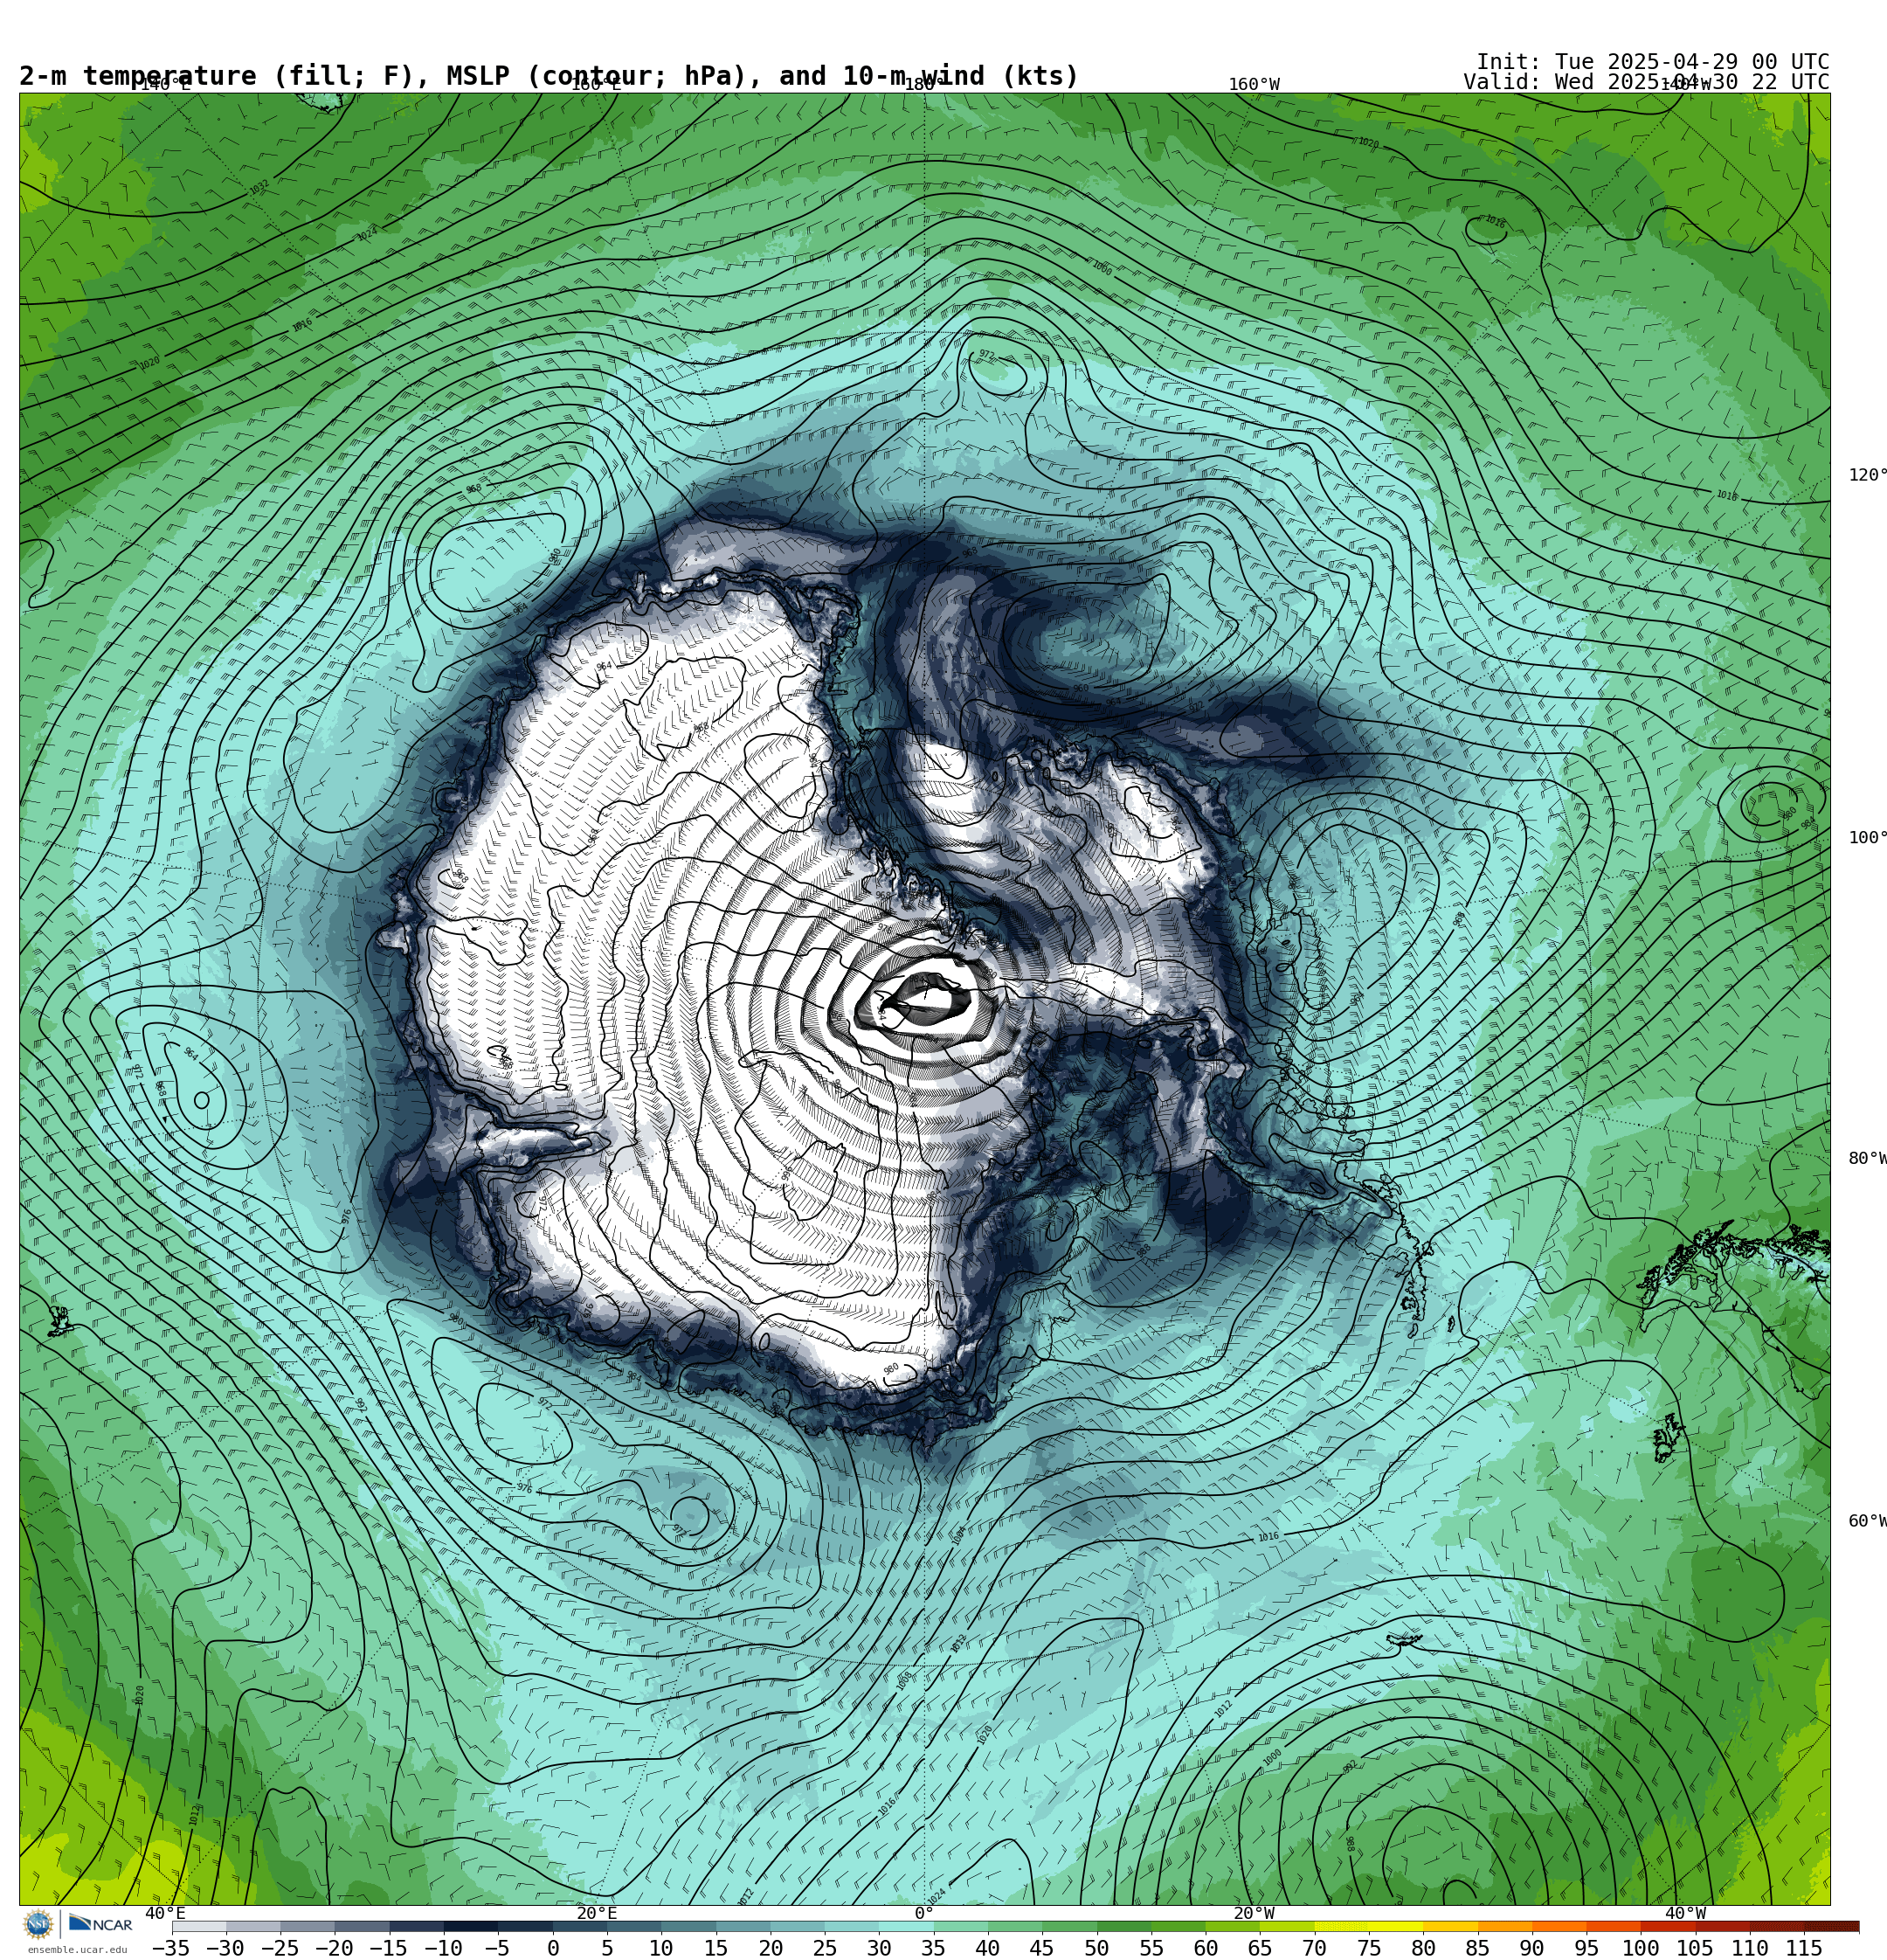Click the 100° label on right edge
Screen dimensions: 1887x1960
point(1867,838)
